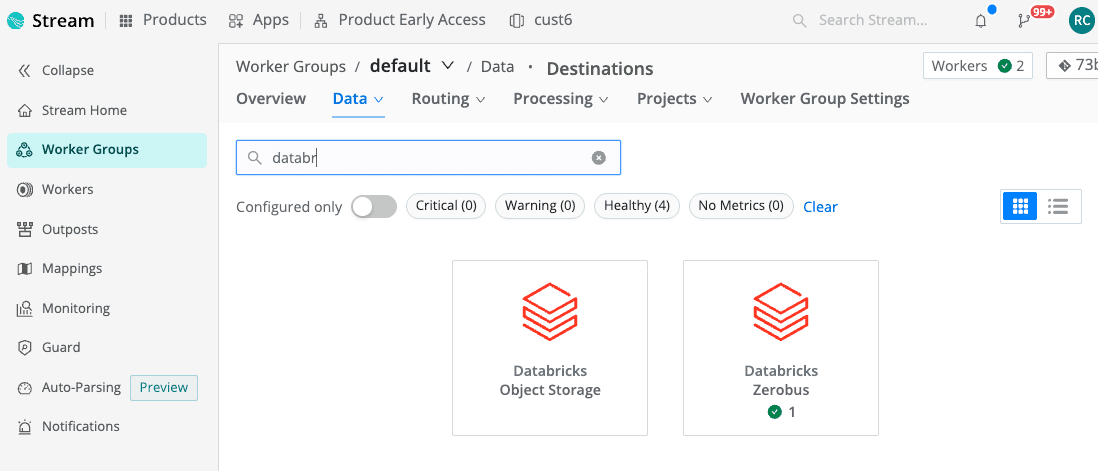
Task: Click the Data breadcrumb
Action: [497, 66]
